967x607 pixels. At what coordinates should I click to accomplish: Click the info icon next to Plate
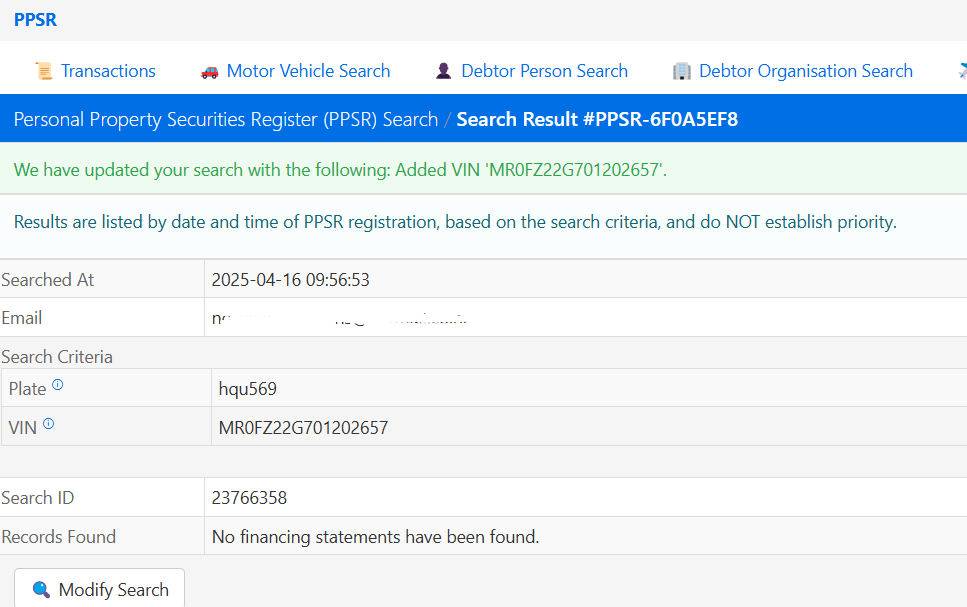pos(57,385)
